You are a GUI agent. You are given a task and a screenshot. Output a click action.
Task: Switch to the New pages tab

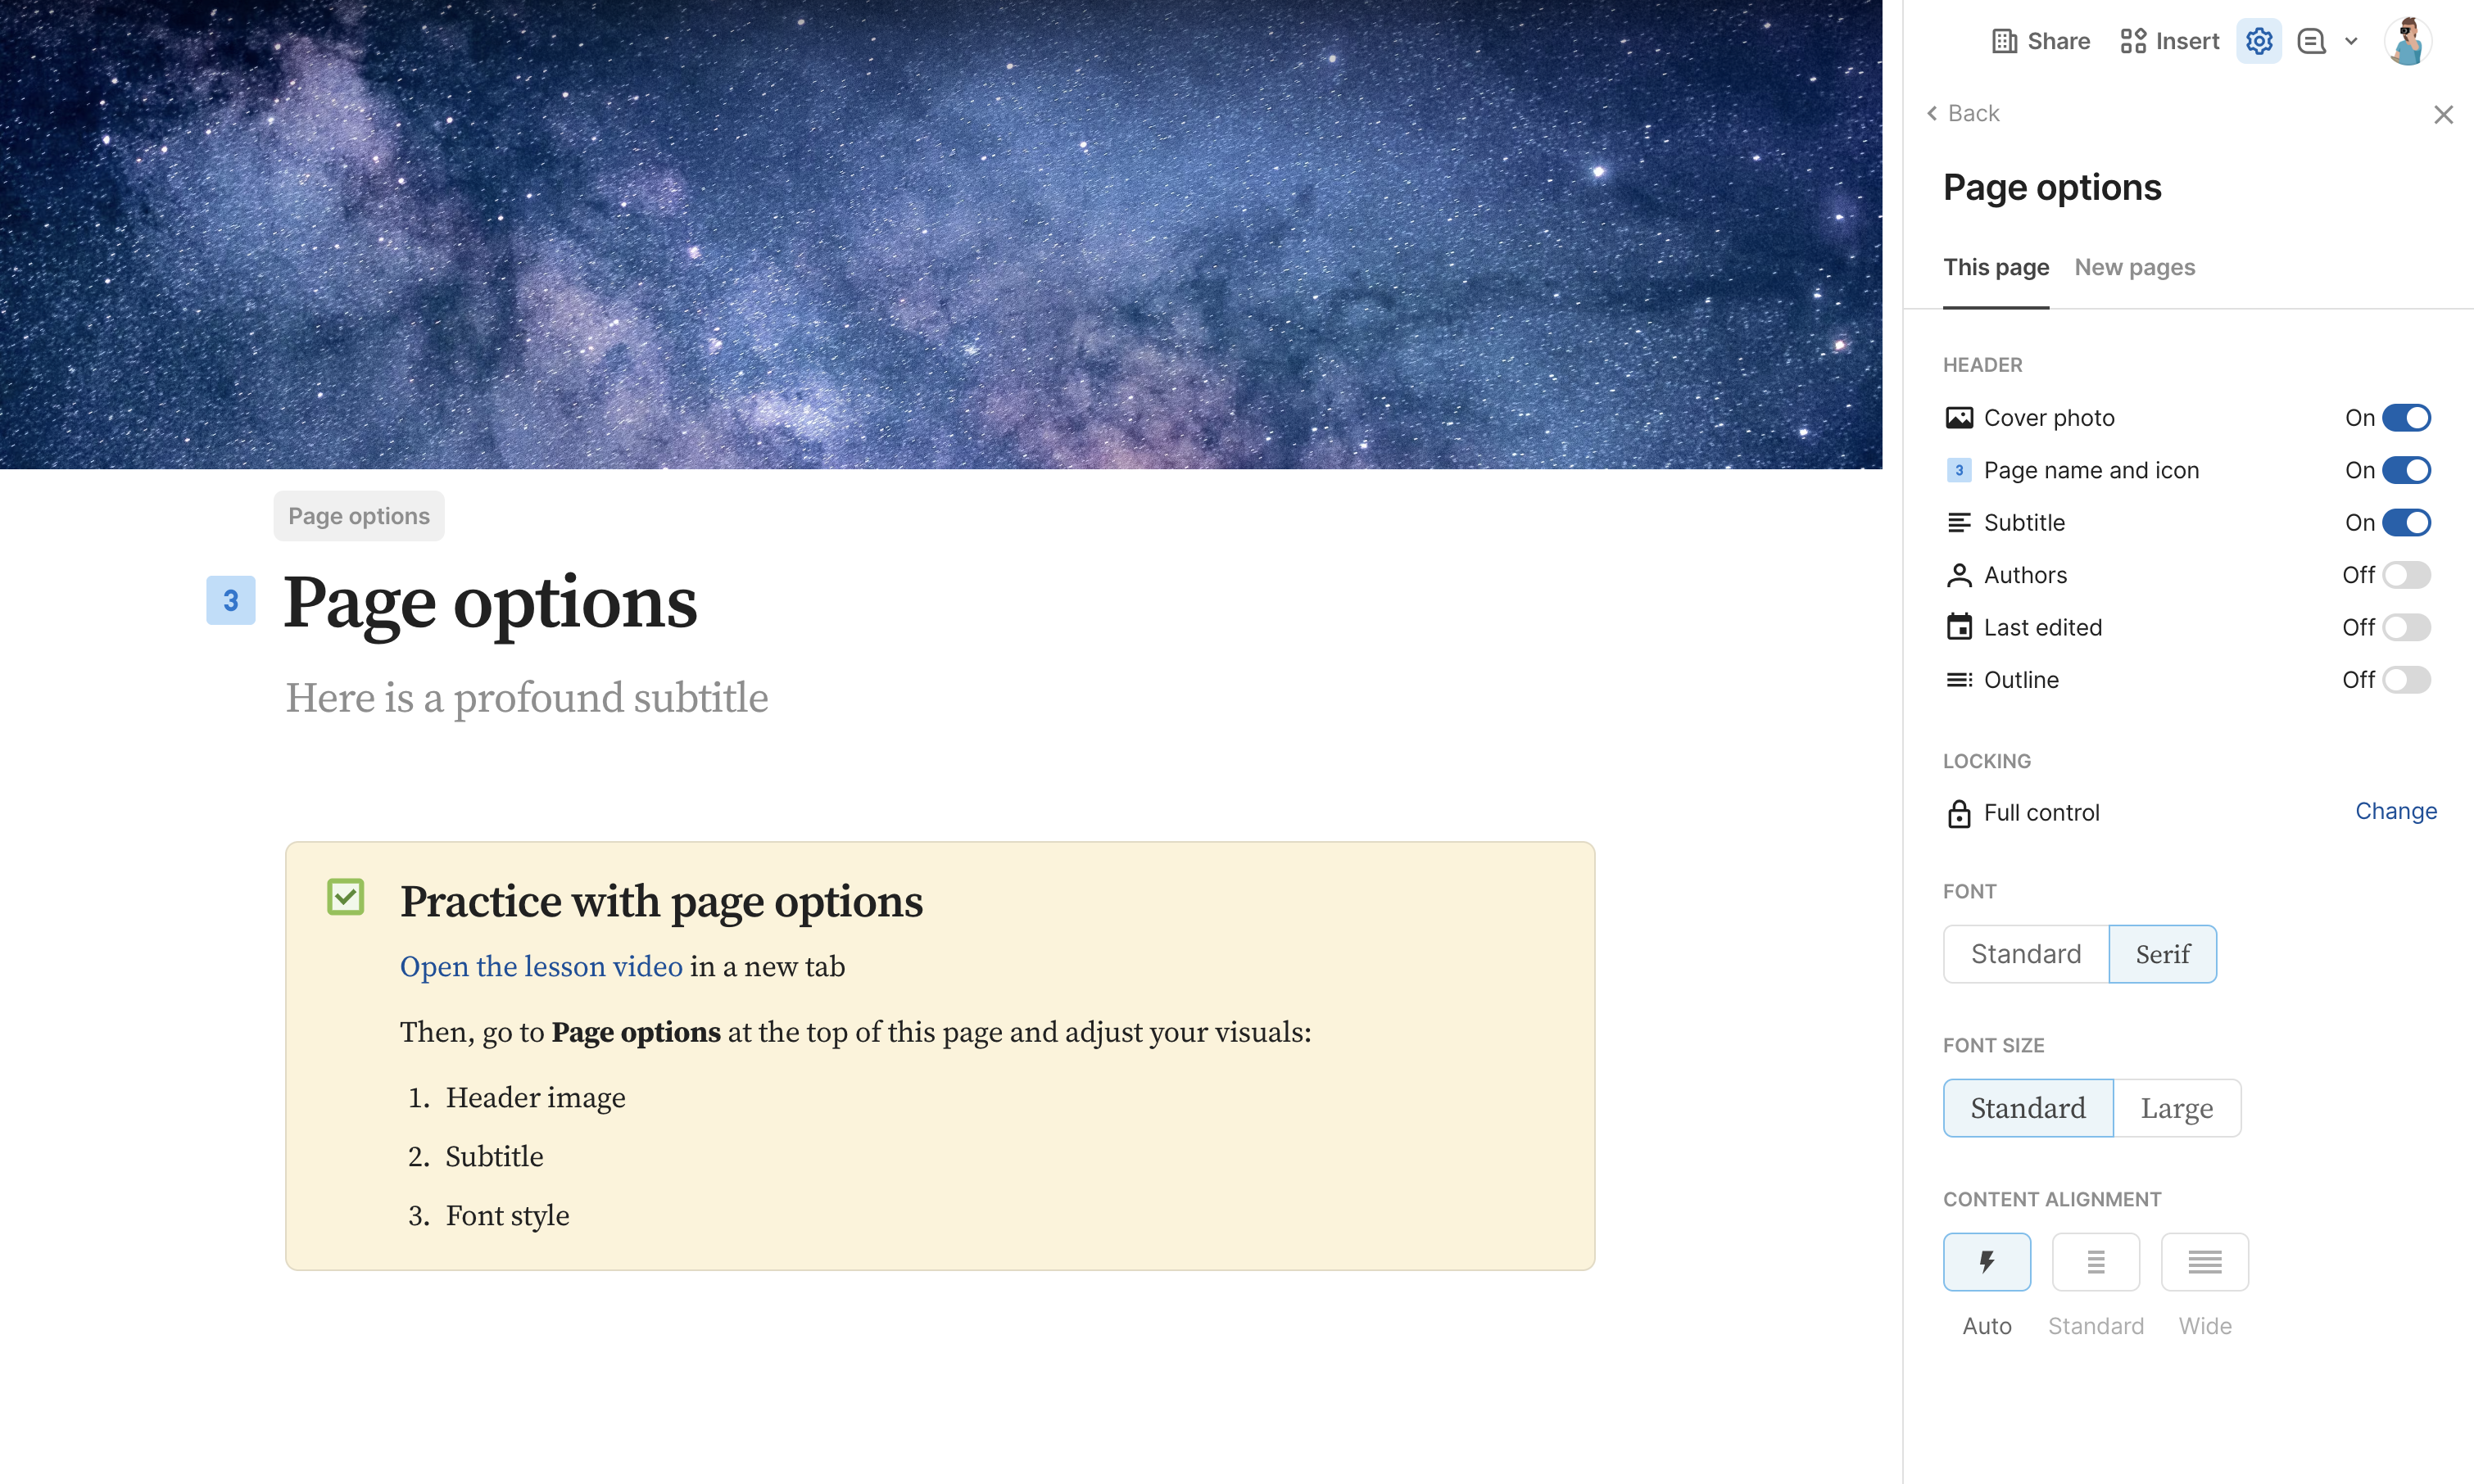tap(2134, 267)
